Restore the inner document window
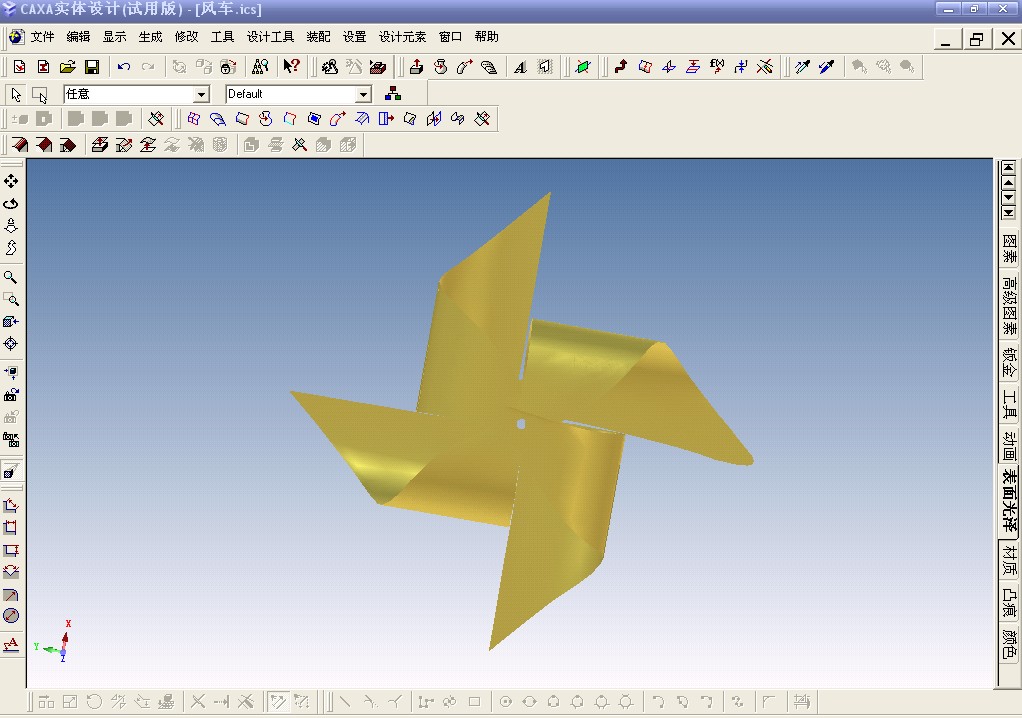This screenshot has width=1022, height=718. [976, 39]
